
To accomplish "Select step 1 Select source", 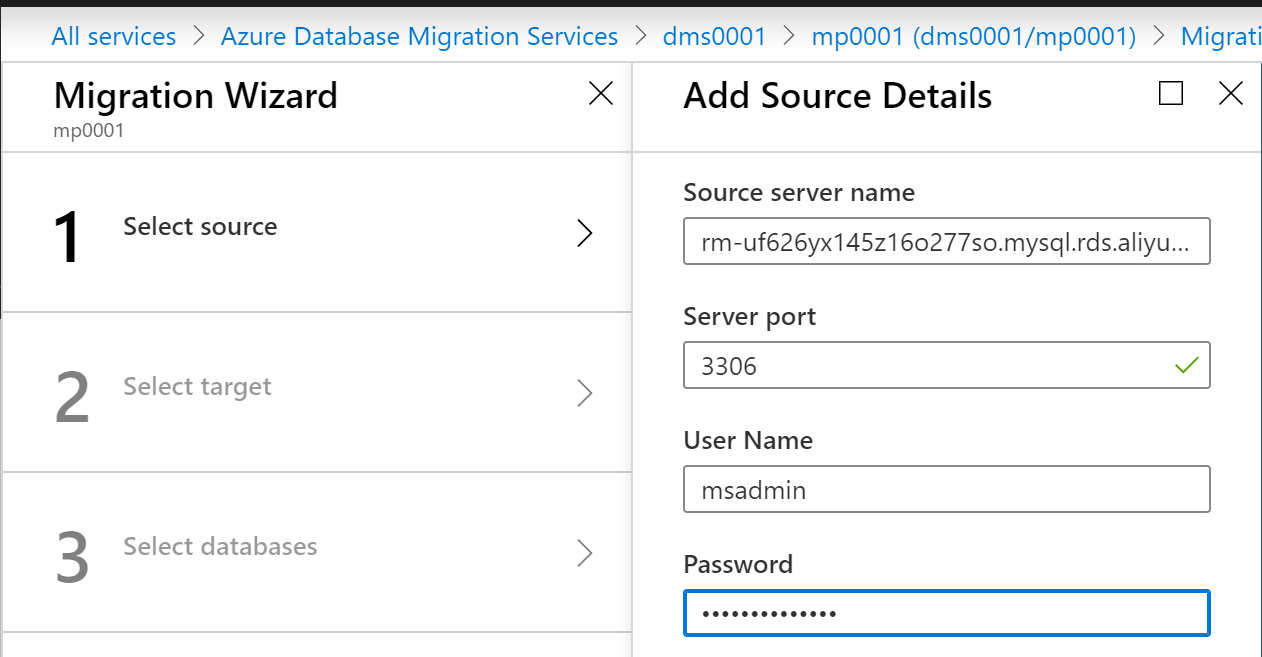I will (200, 227).
